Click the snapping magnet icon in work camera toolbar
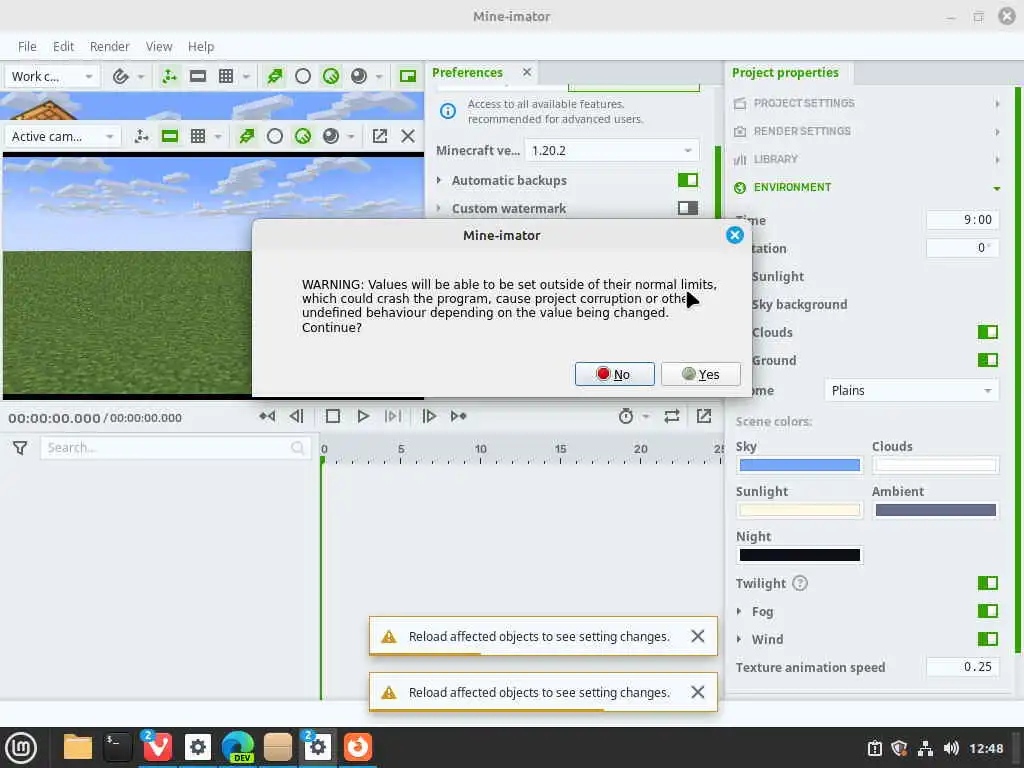This screenshot has width=1024, height=768. (120, 76)
